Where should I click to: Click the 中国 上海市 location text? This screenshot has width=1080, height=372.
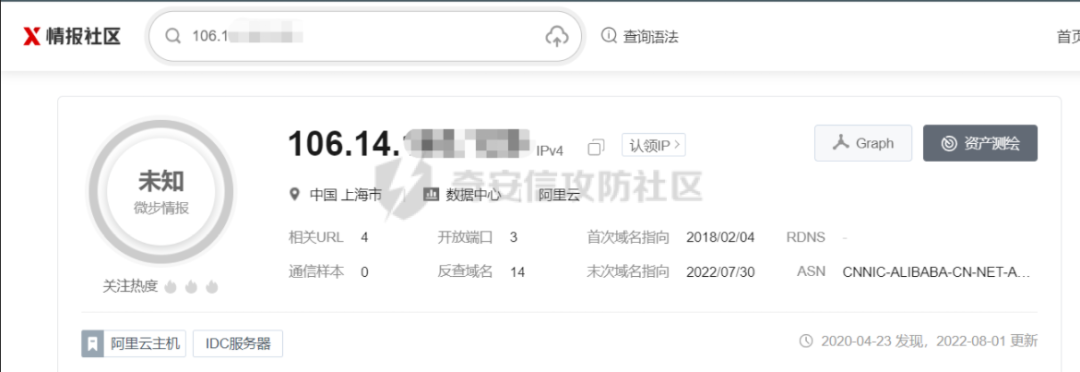(346, 195)
